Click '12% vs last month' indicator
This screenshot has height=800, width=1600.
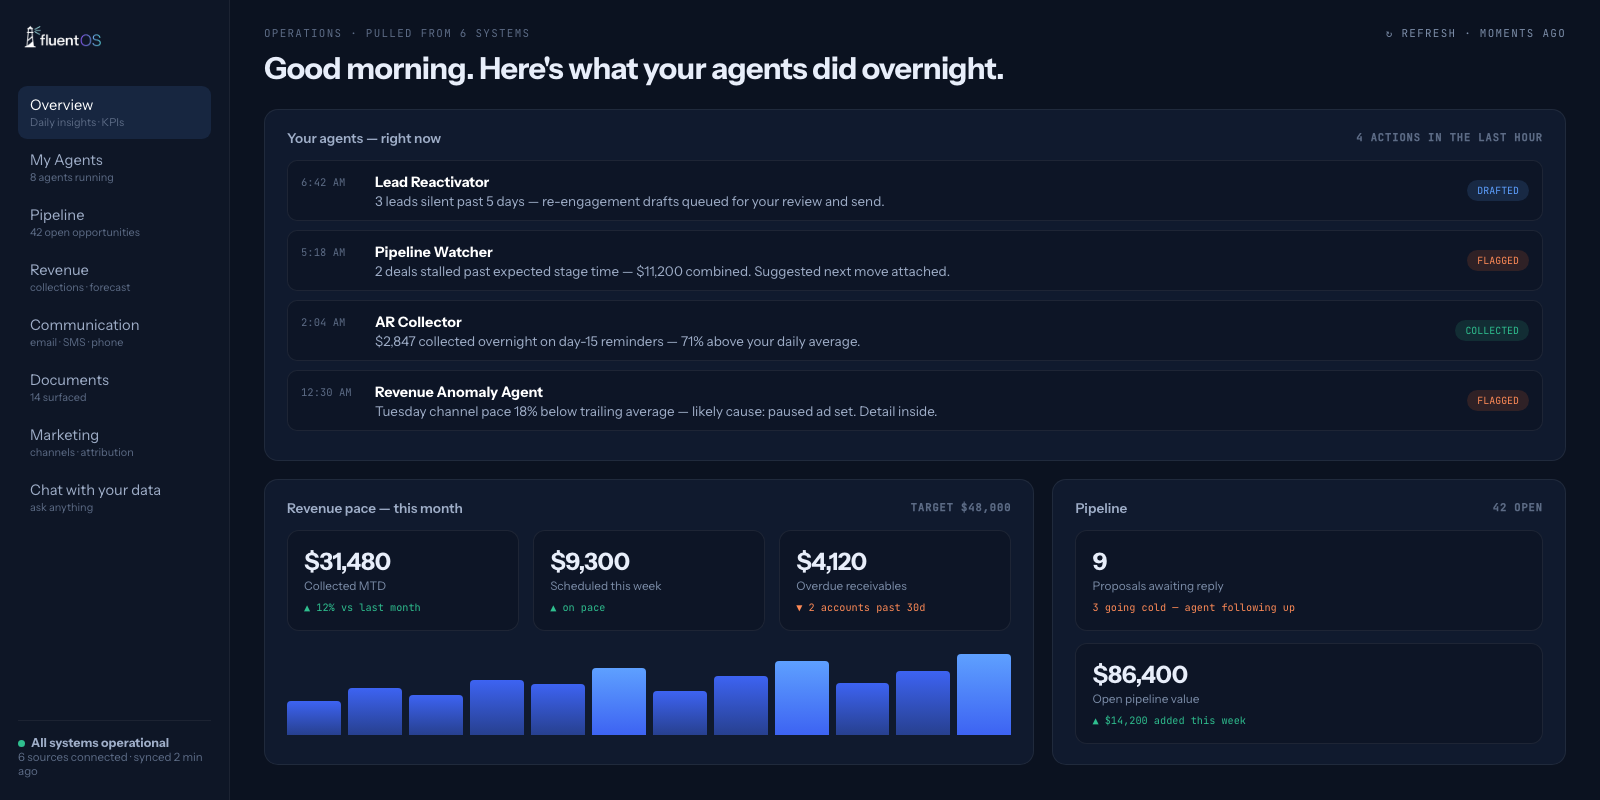362,608
